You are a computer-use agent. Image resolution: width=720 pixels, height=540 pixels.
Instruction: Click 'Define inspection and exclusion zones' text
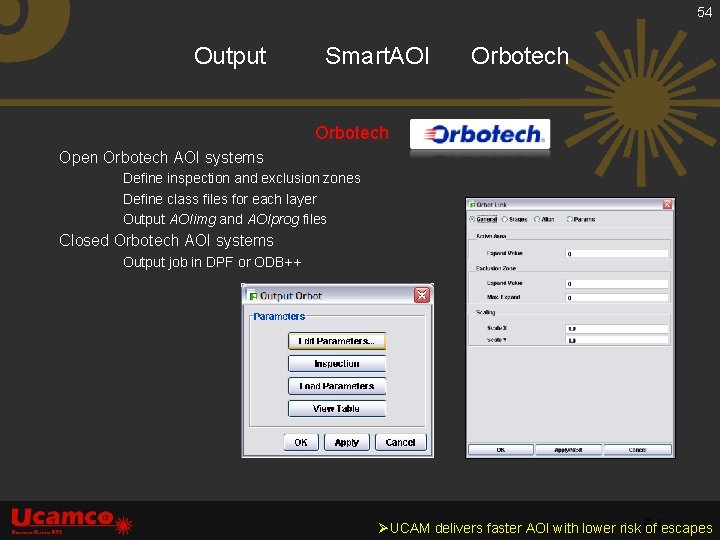242,178
